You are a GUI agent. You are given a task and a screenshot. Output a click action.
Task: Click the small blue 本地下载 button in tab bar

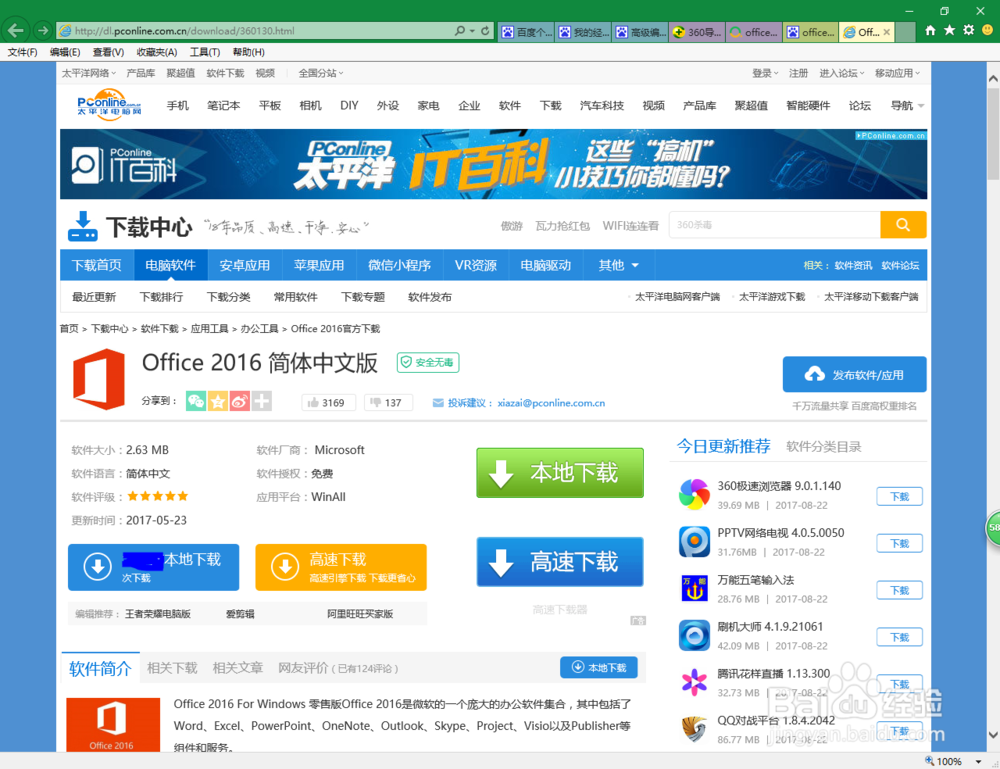click(x=599, y=667)
